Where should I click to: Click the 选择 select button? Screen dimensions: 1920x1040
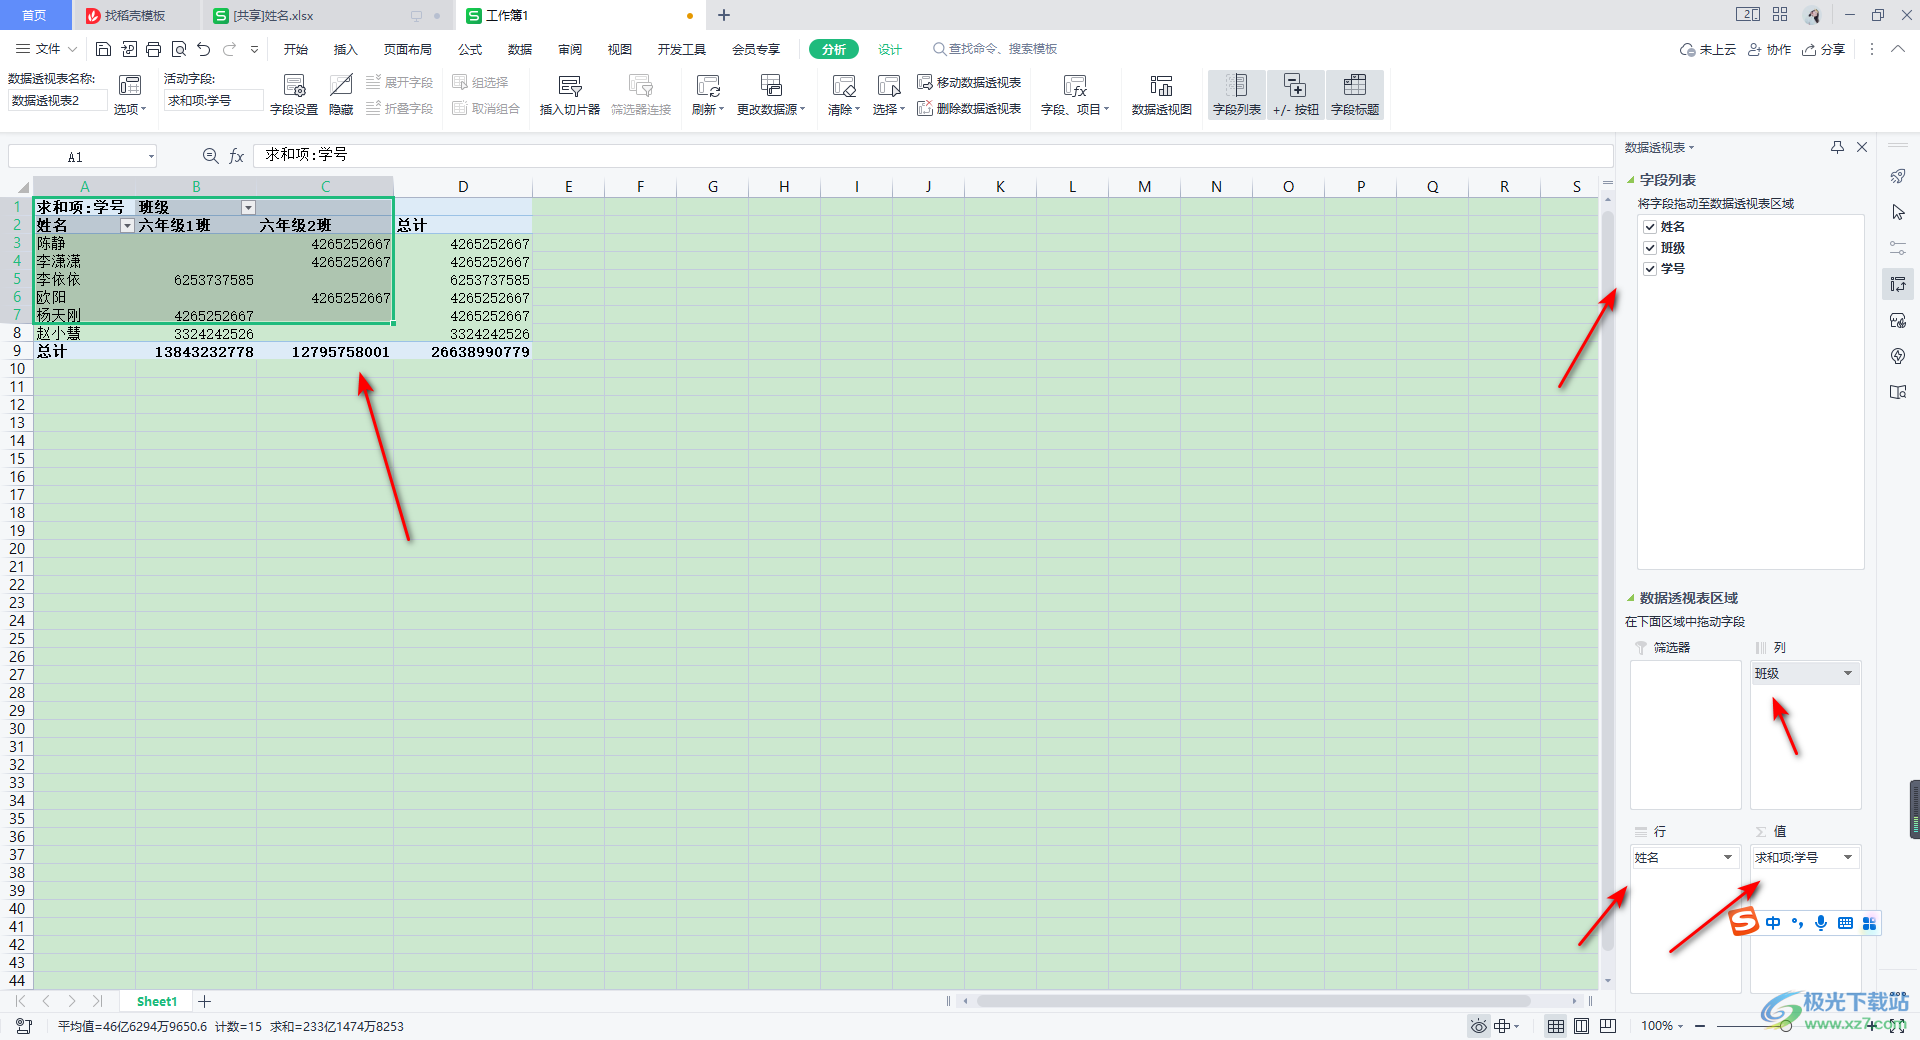[x=888, y=95]
